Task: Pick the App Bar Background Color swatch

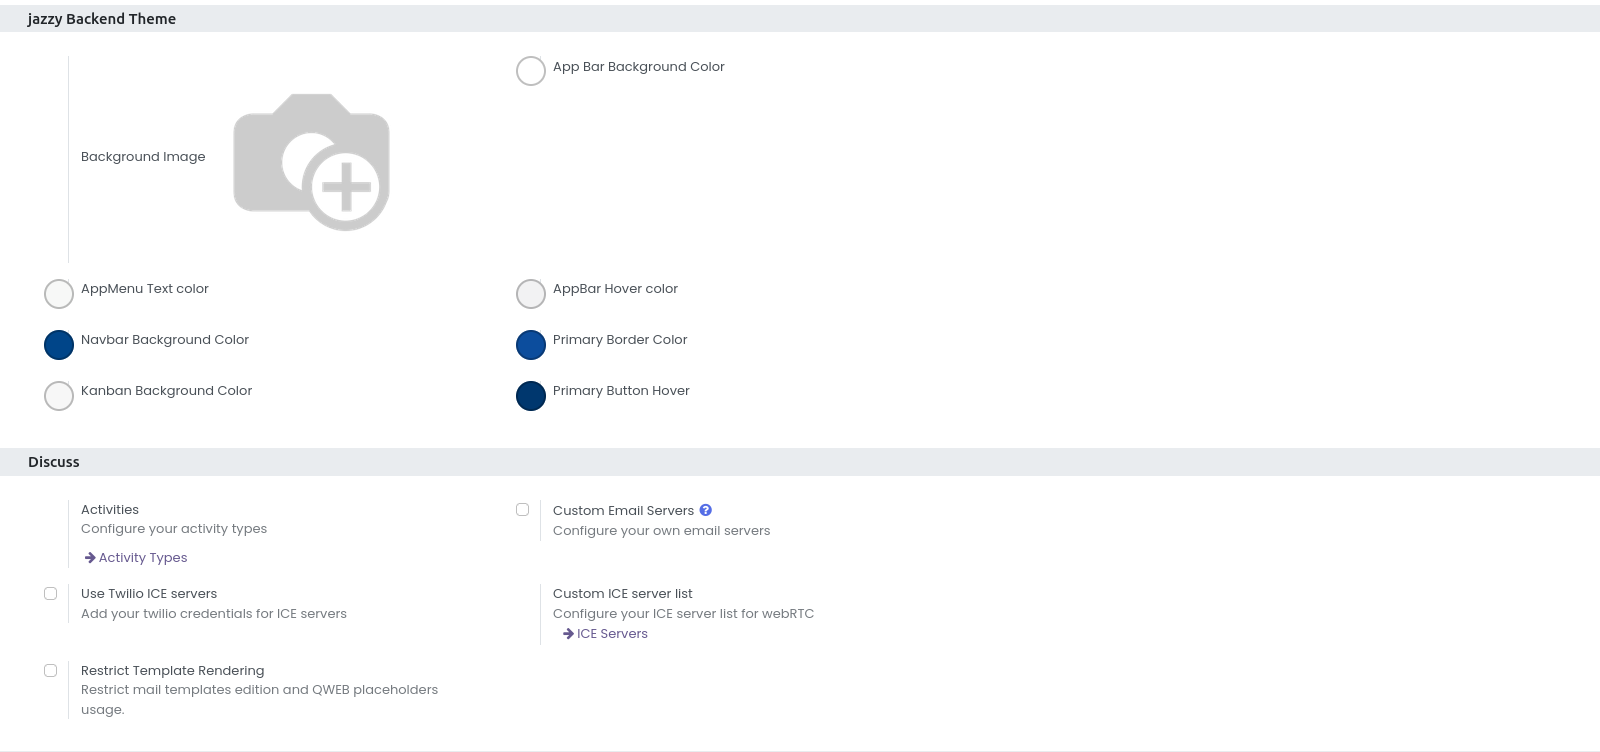Action: [531, 71]
